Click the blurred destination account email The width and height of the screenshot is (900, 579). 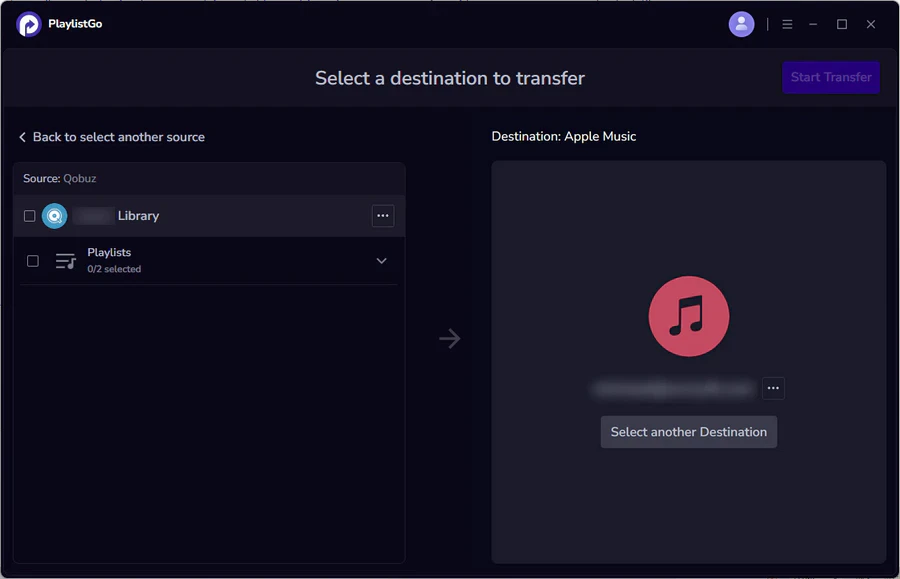(674, 388)
